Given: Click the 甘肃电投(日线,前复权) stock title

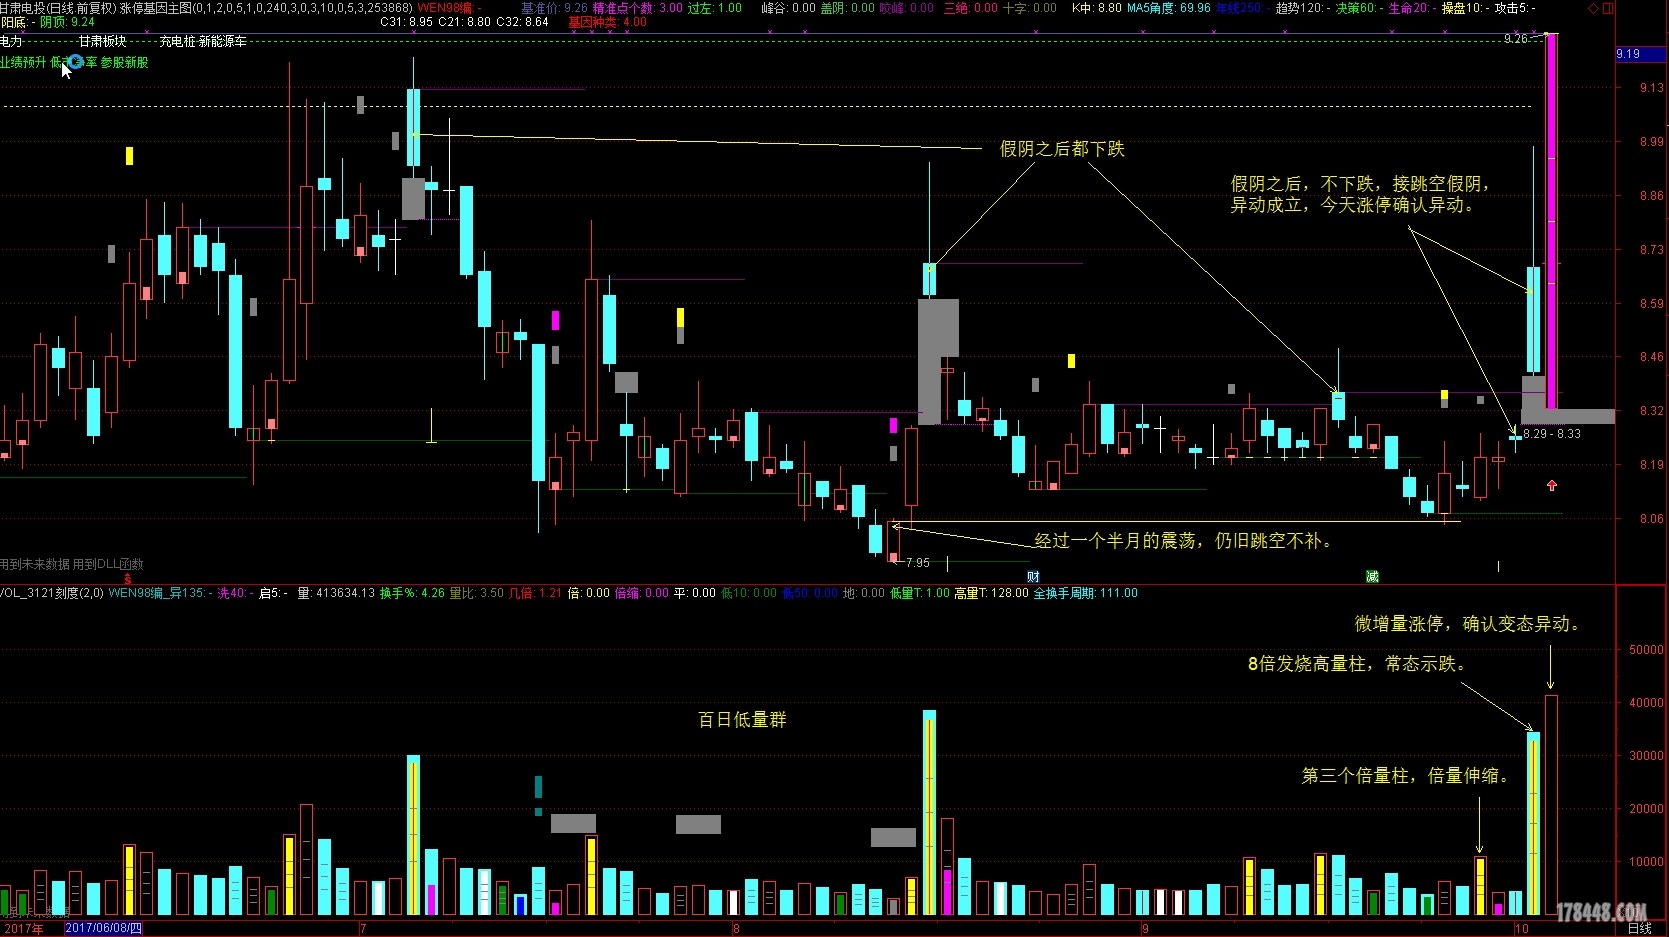Looking at the screenshot, I should click(59, 7).
